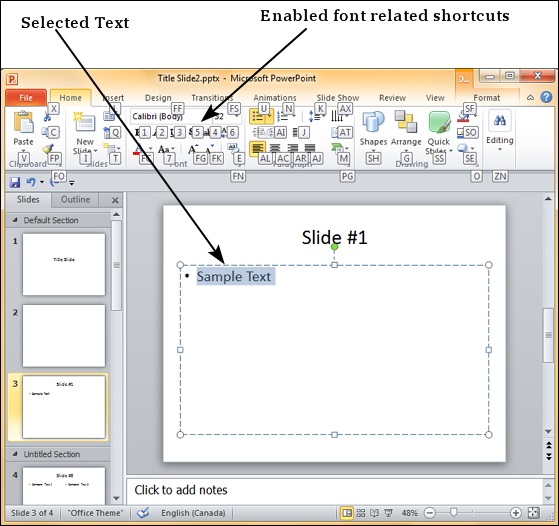559x526 pixels.
Task: Toggle Center alignment
Action: click(x=275, y=148)
